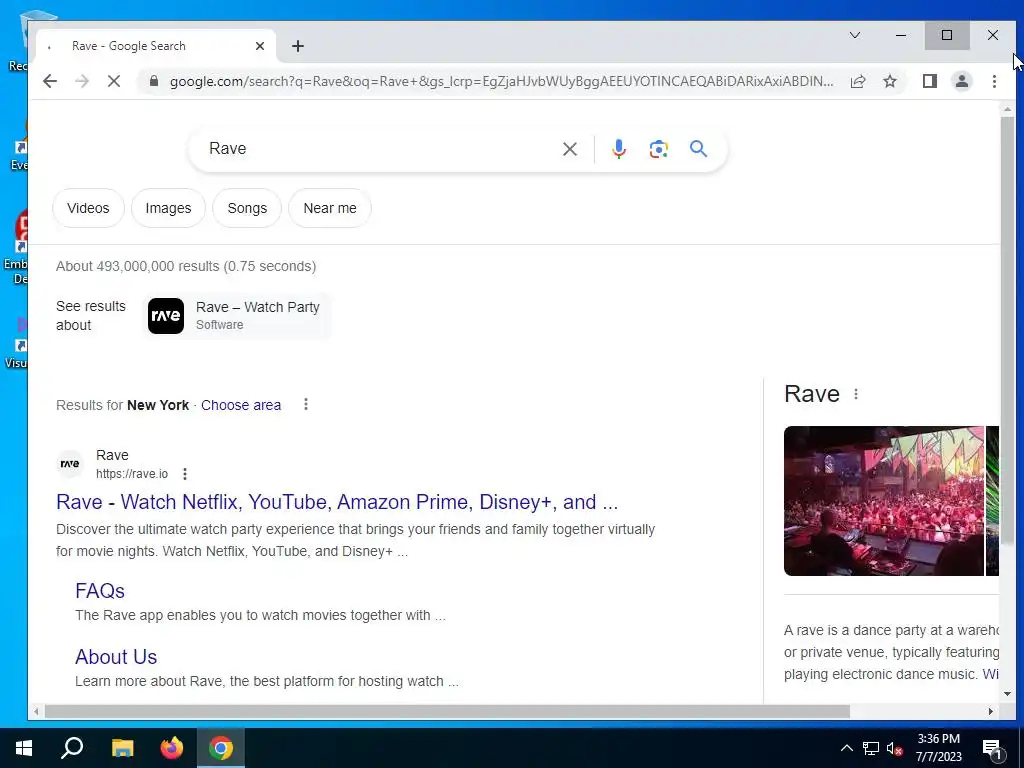
Task: Open the Chrome side panel
Action: point(930,81)
